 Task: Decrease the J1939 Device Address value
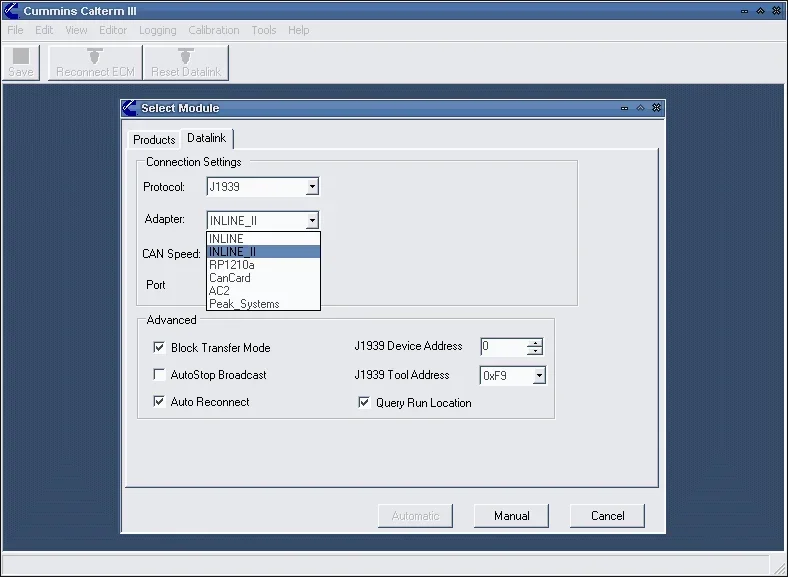[x=535, y=351]
